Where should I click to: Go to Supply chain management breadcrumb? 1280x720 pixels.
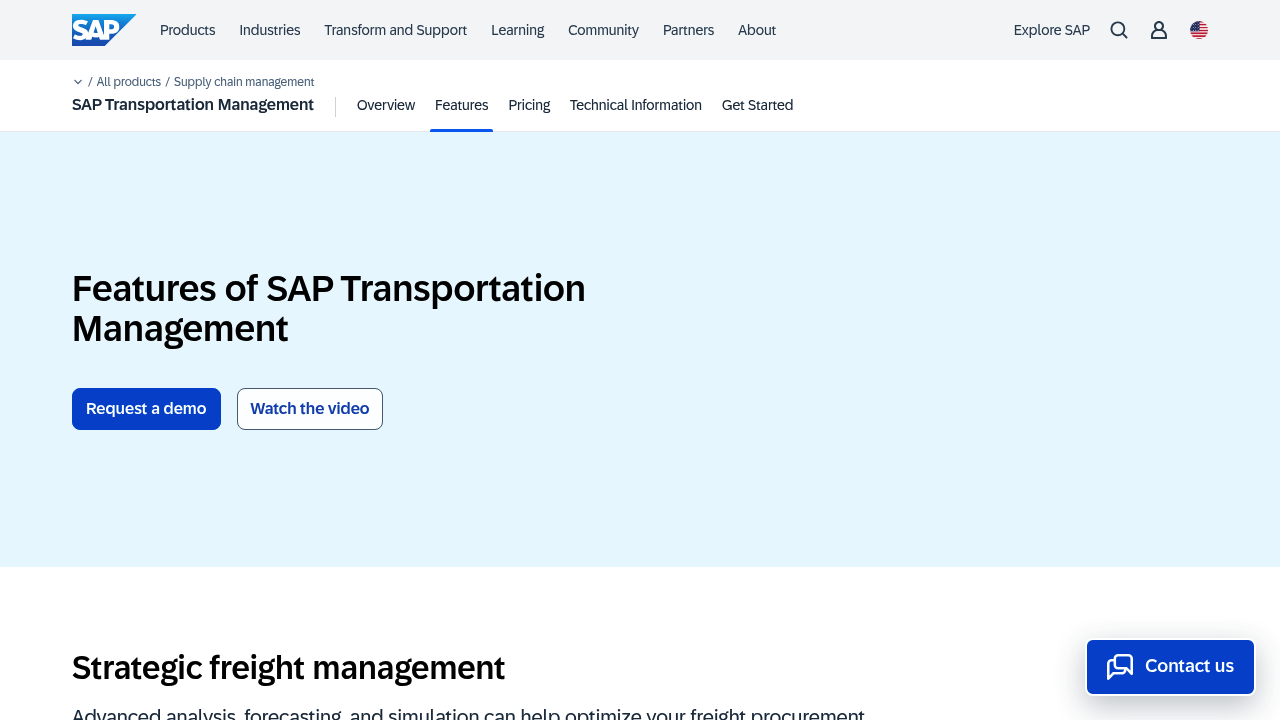point(244,82)
